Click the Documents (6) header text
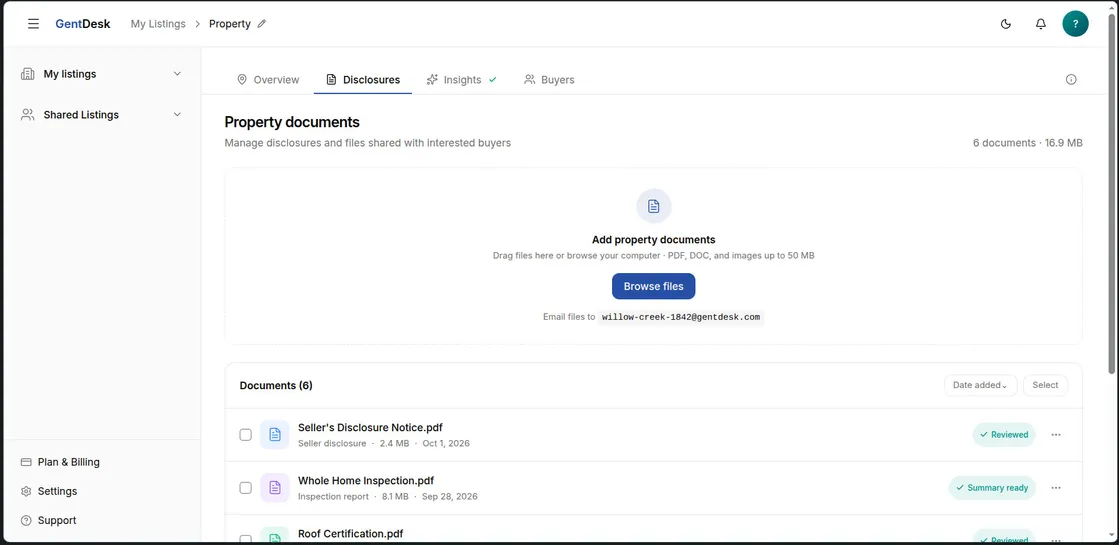The image size is (1119, 545). (x=276, y=385)
